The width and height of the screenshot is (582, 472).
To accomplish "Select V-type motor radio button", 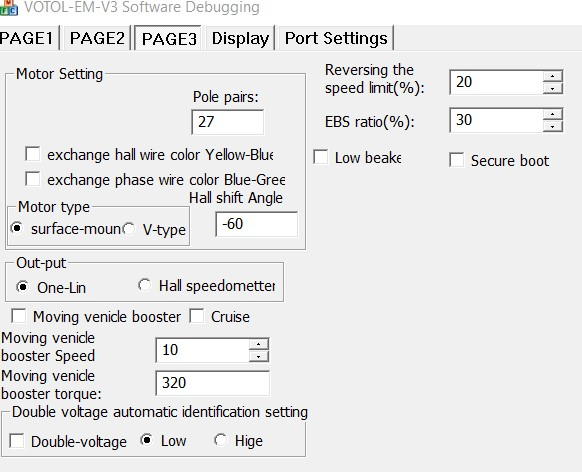I will click(x=129, y=229).
